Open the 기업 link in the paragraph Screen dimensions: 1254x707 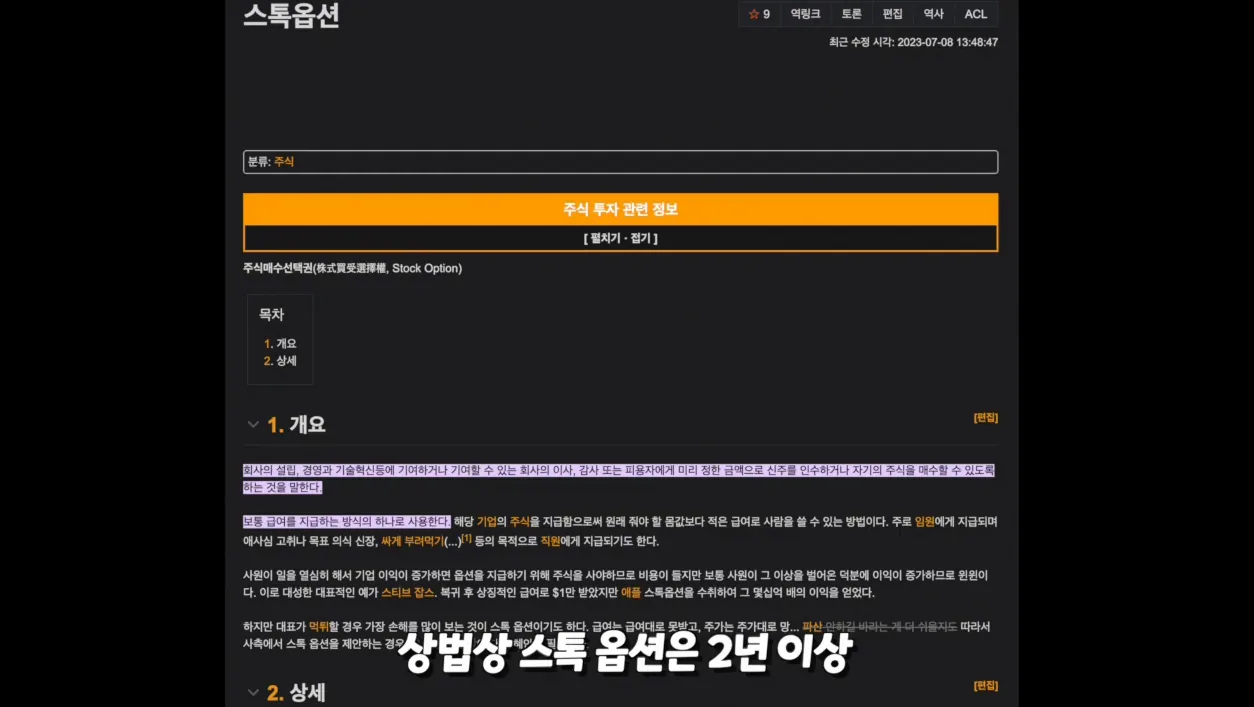pos(487,522)
